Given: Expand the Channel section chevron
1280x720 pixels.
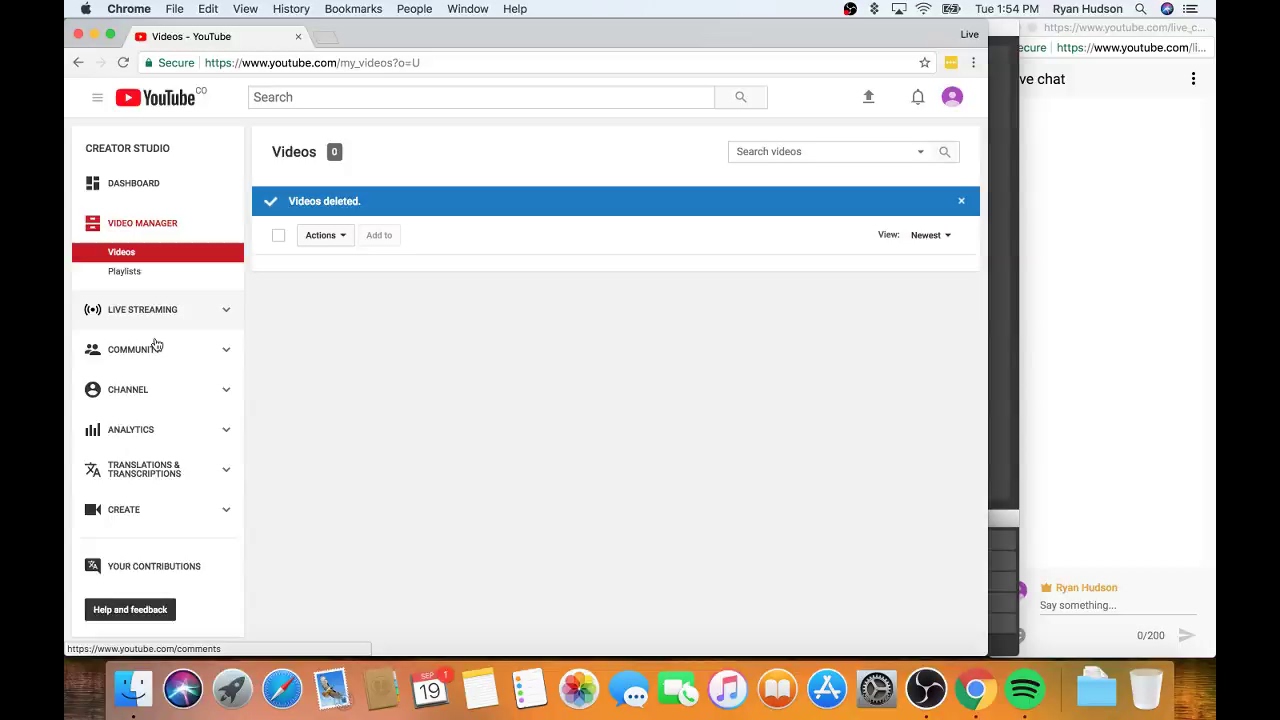Looking at the screenshot, I should pos(226,389).
